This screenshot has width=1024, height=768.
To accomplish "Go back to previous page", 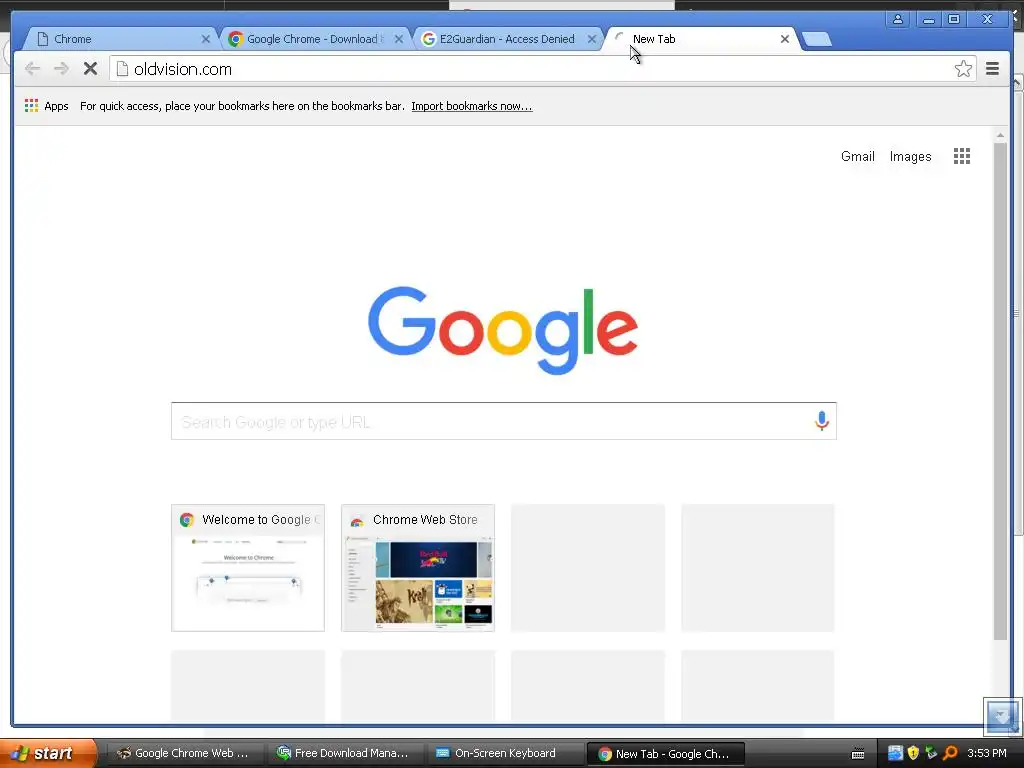I will (32, 69).
